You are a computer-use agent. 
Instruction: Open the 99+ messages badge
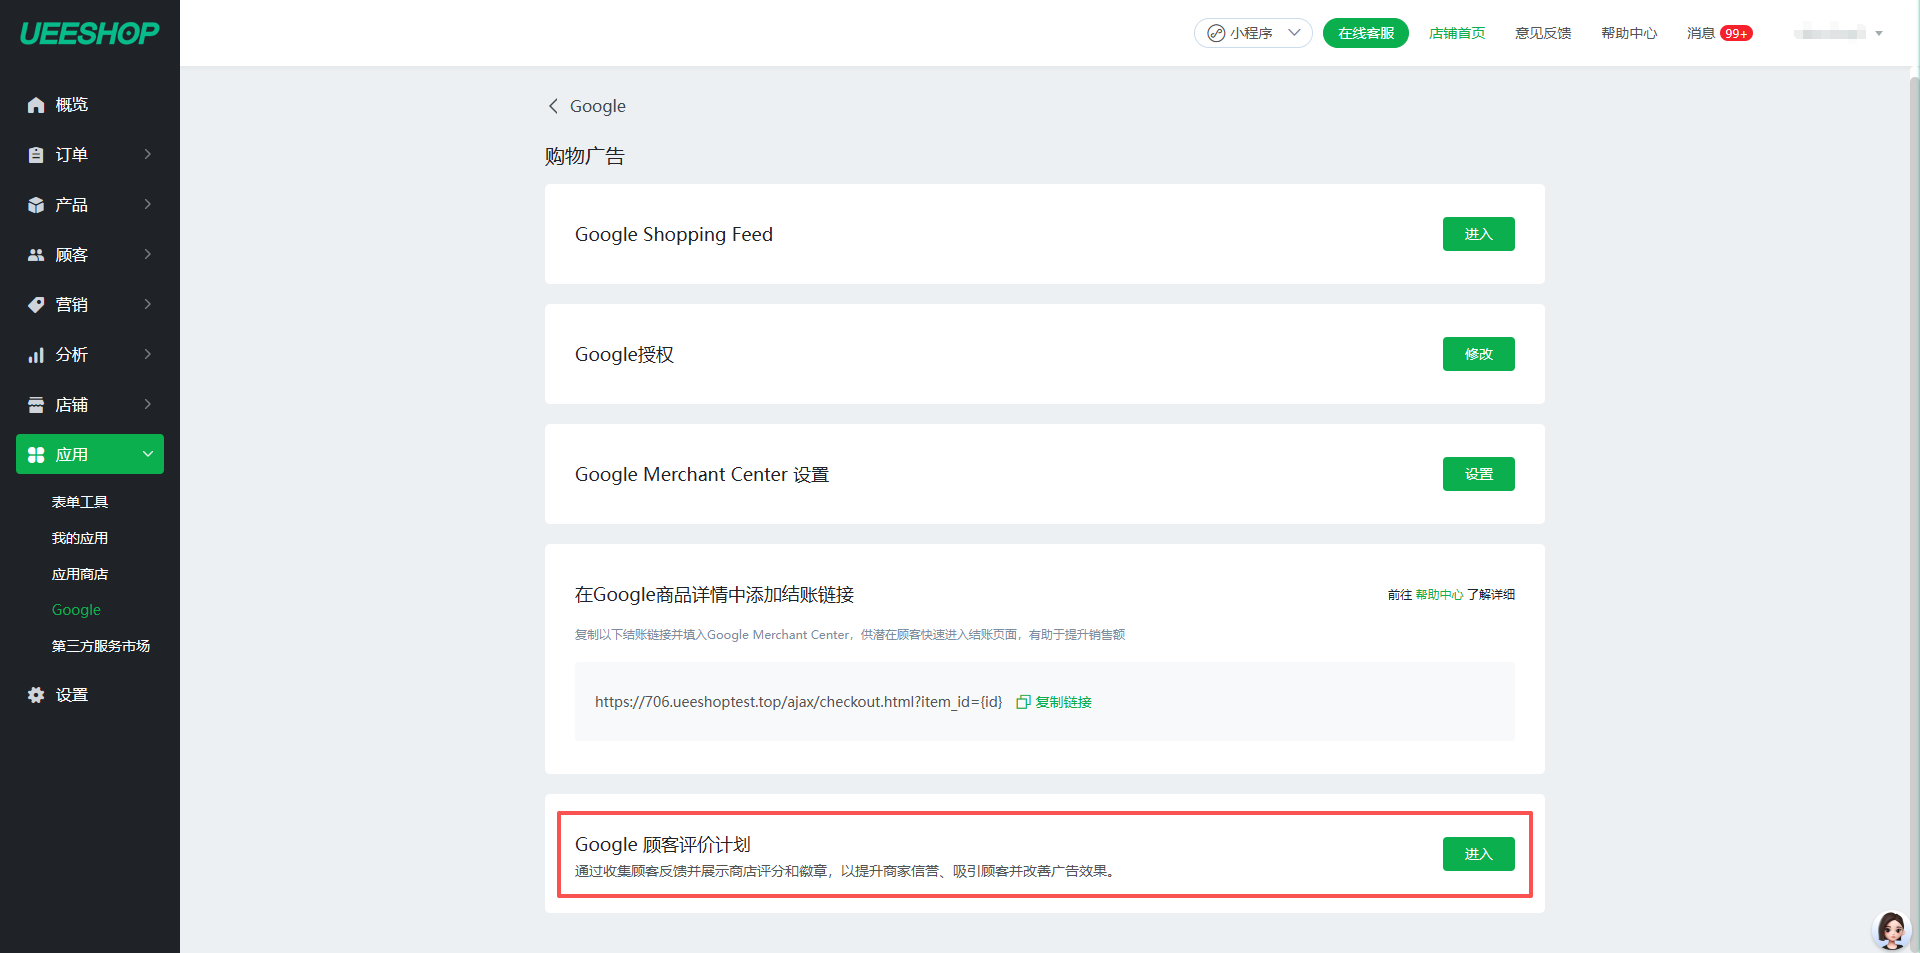tap(1736, 33)
